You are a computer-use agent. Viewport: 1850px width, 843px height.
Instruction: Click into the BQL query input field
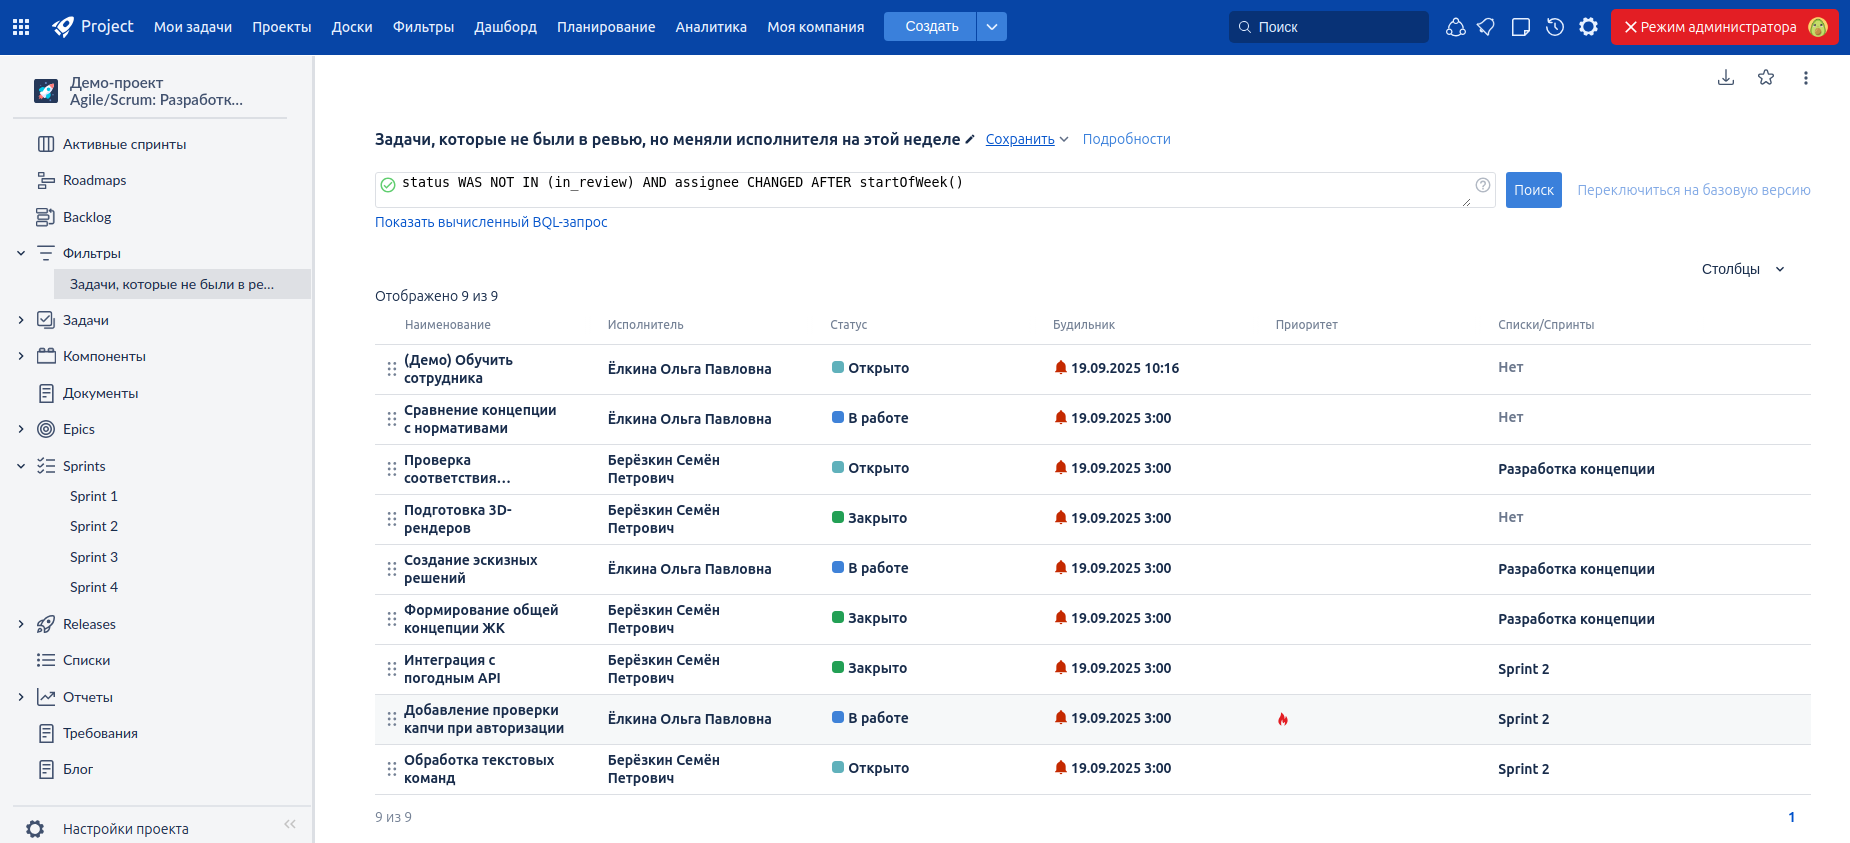(x=920, y=189)
